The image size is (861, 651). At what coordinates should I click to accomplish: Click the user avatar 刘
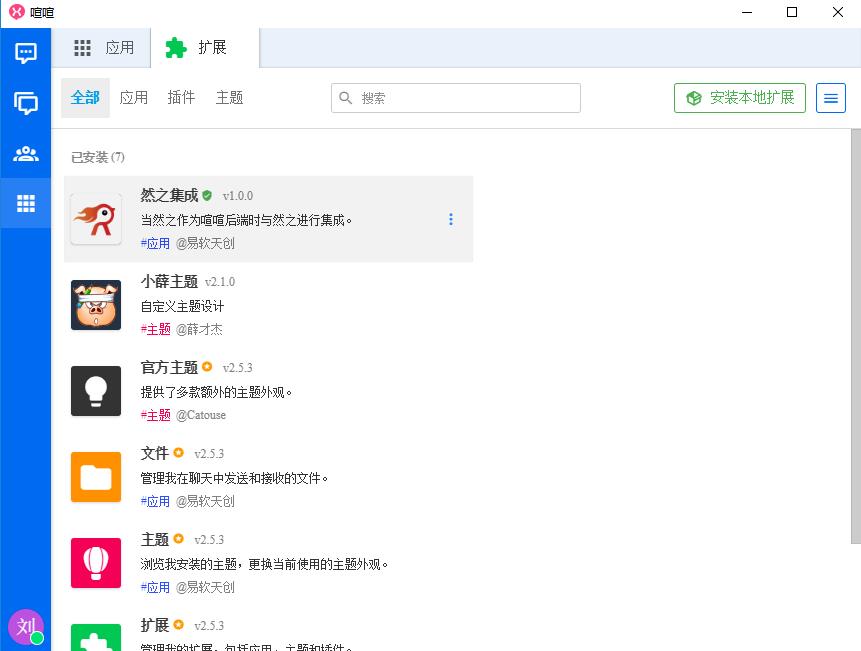(x=25, y=627)
